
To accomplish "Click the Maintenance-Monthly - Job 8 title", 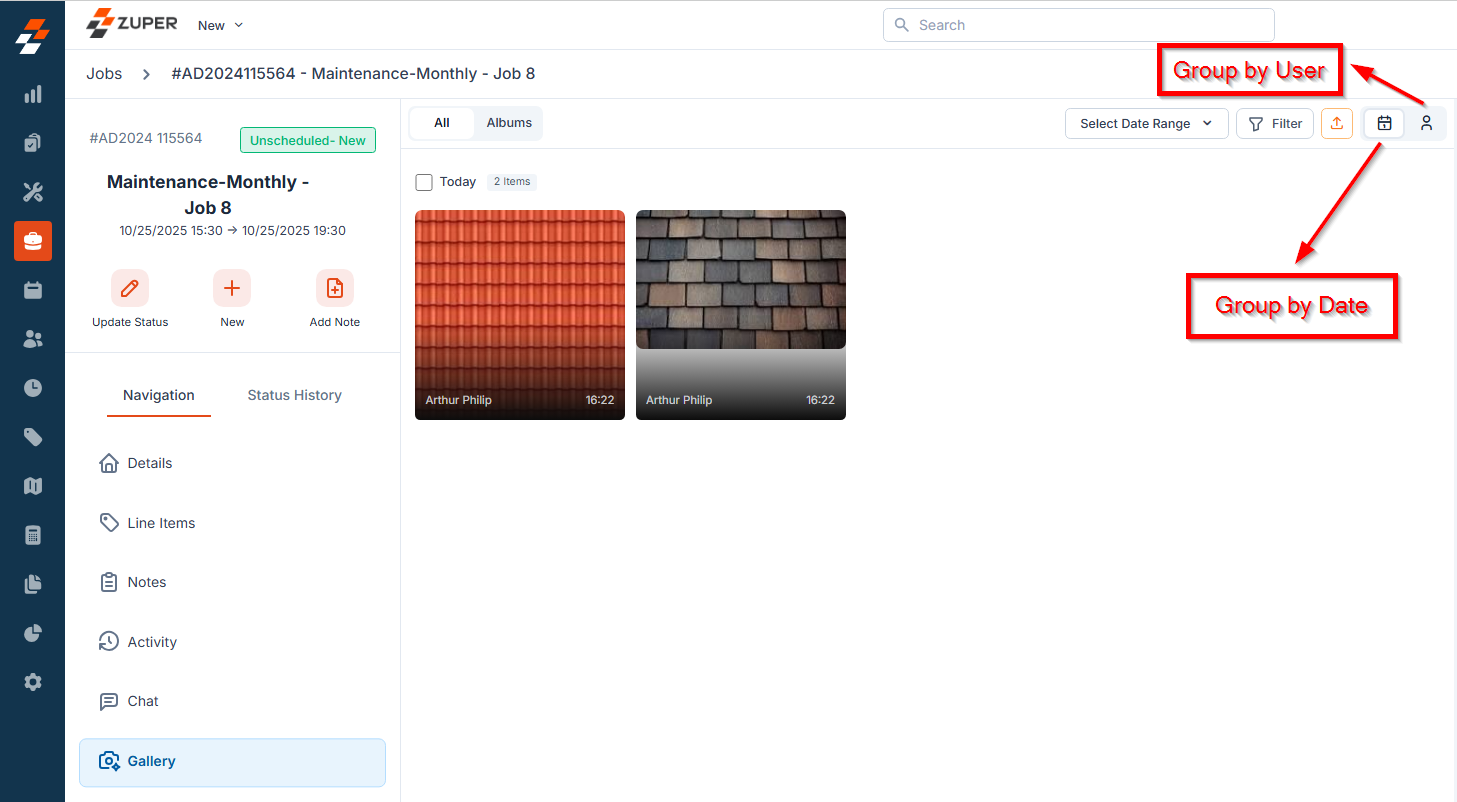I will click(x=208, y=194).
